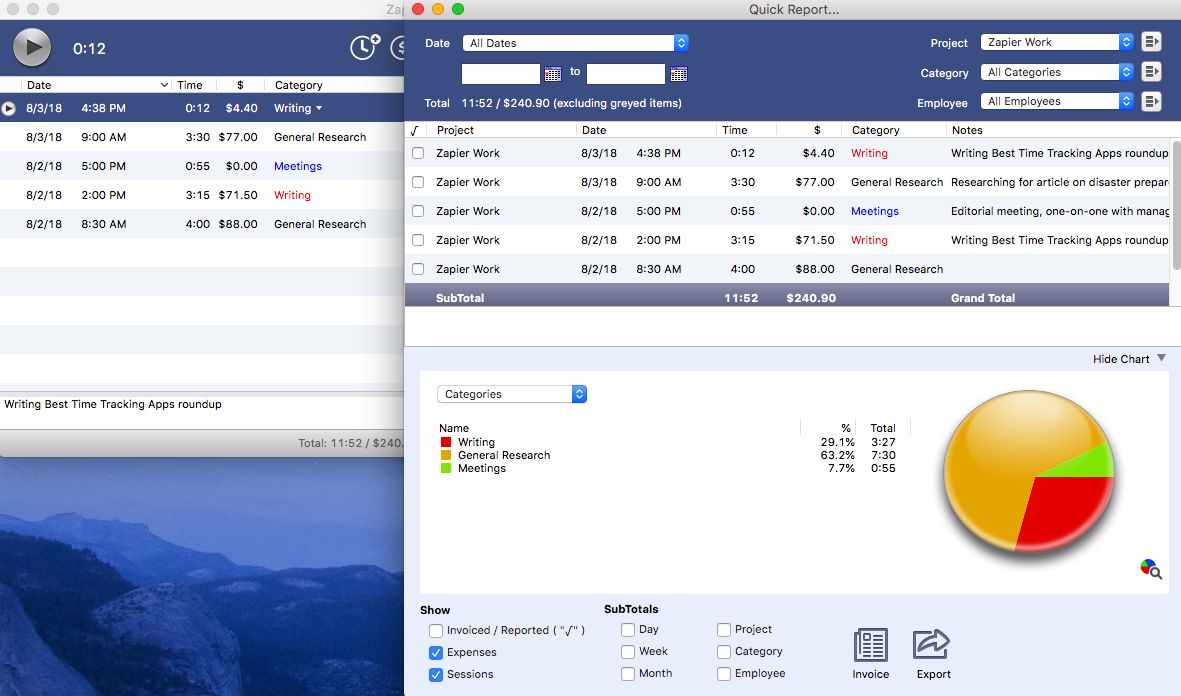
Task: Click the edit list icon beside Employee
Action: (x=1151, y=101)
